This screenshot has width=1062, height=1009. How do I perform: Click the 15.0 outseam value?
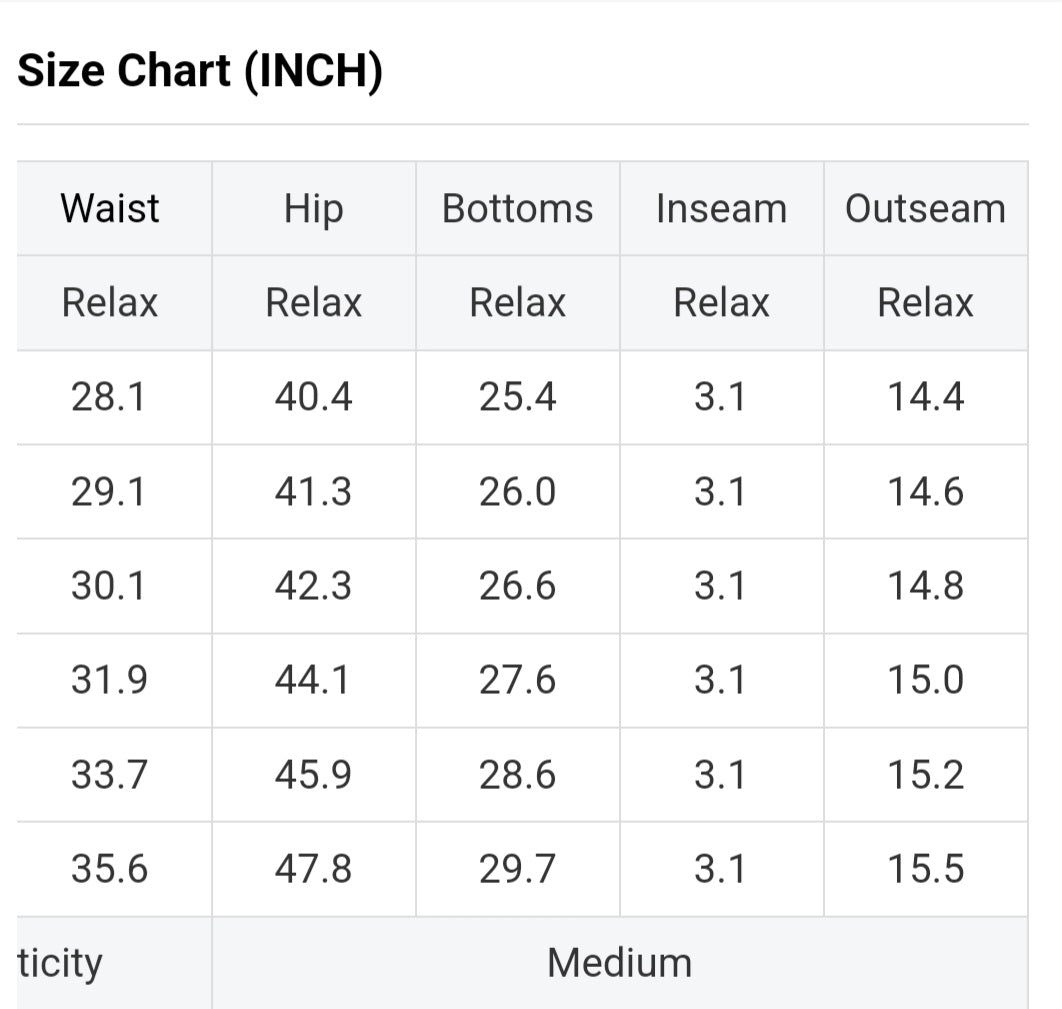925,680
